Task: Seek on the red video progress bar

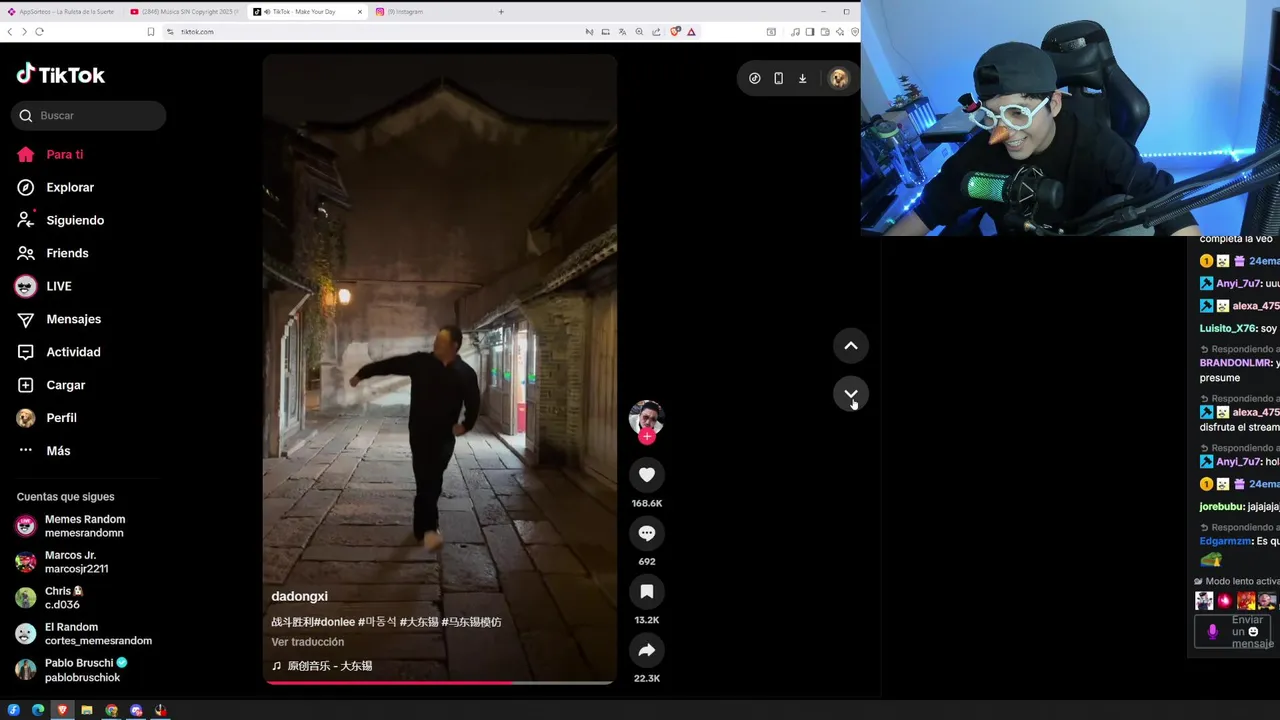Action: click(439, 683)
